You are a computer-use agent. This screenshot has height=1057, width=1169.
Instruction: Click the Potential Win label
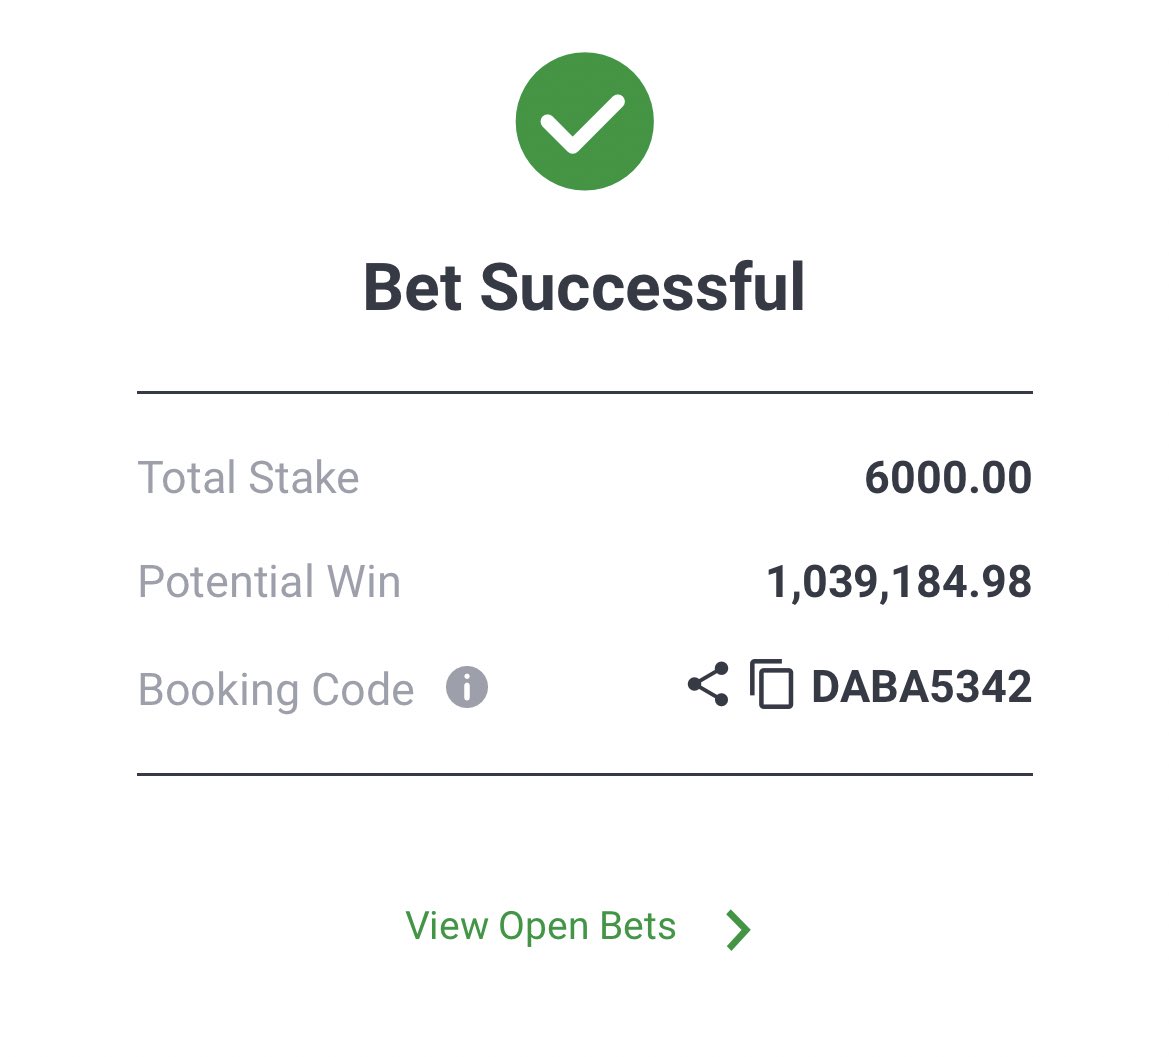point(269,581)
